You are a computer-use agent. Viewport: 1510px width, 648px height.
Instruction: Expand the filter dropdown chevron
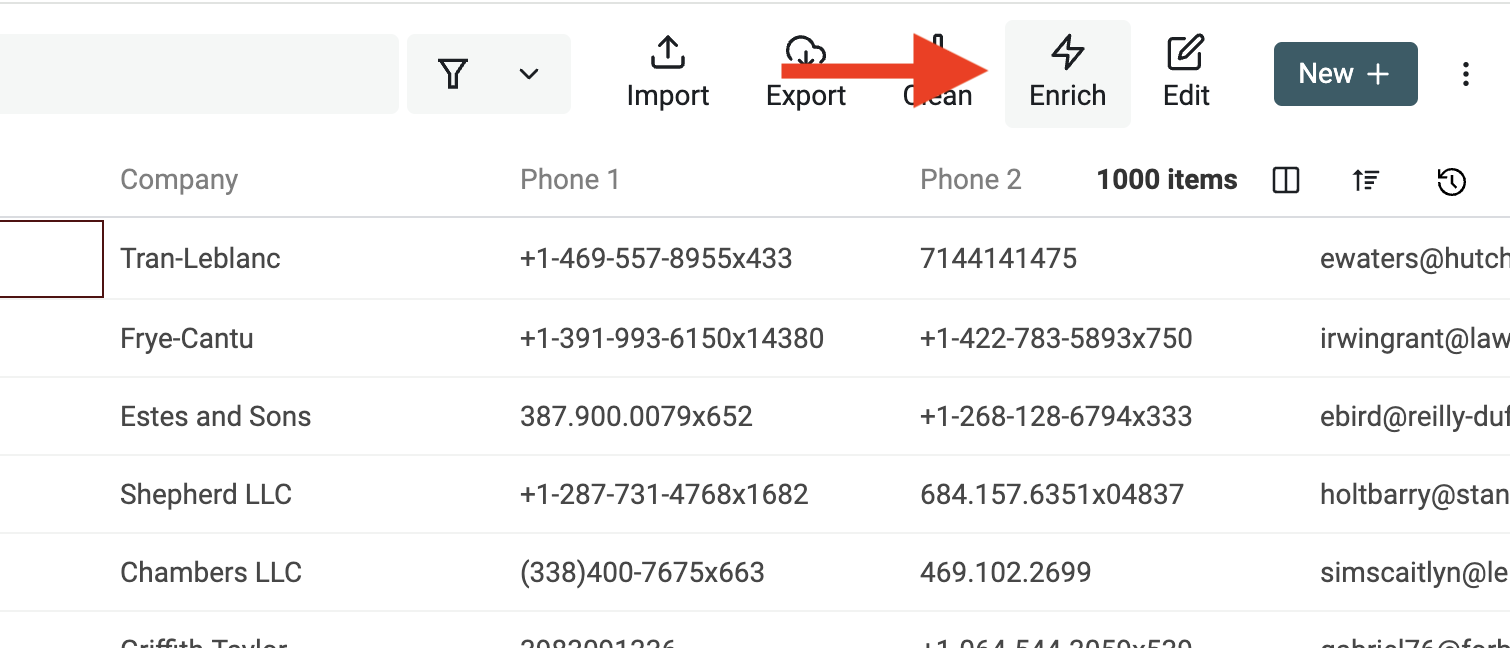(529, 73)
